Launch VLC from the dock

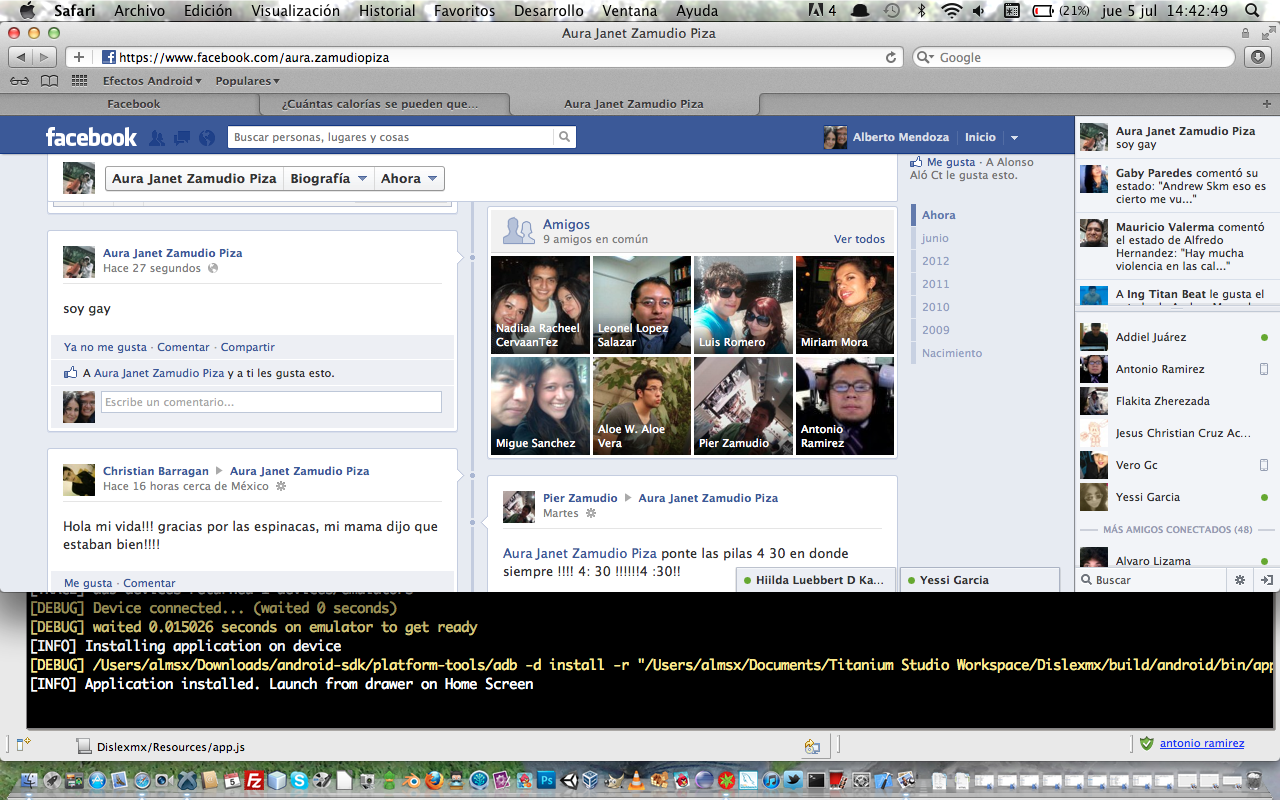coord(637,780)
